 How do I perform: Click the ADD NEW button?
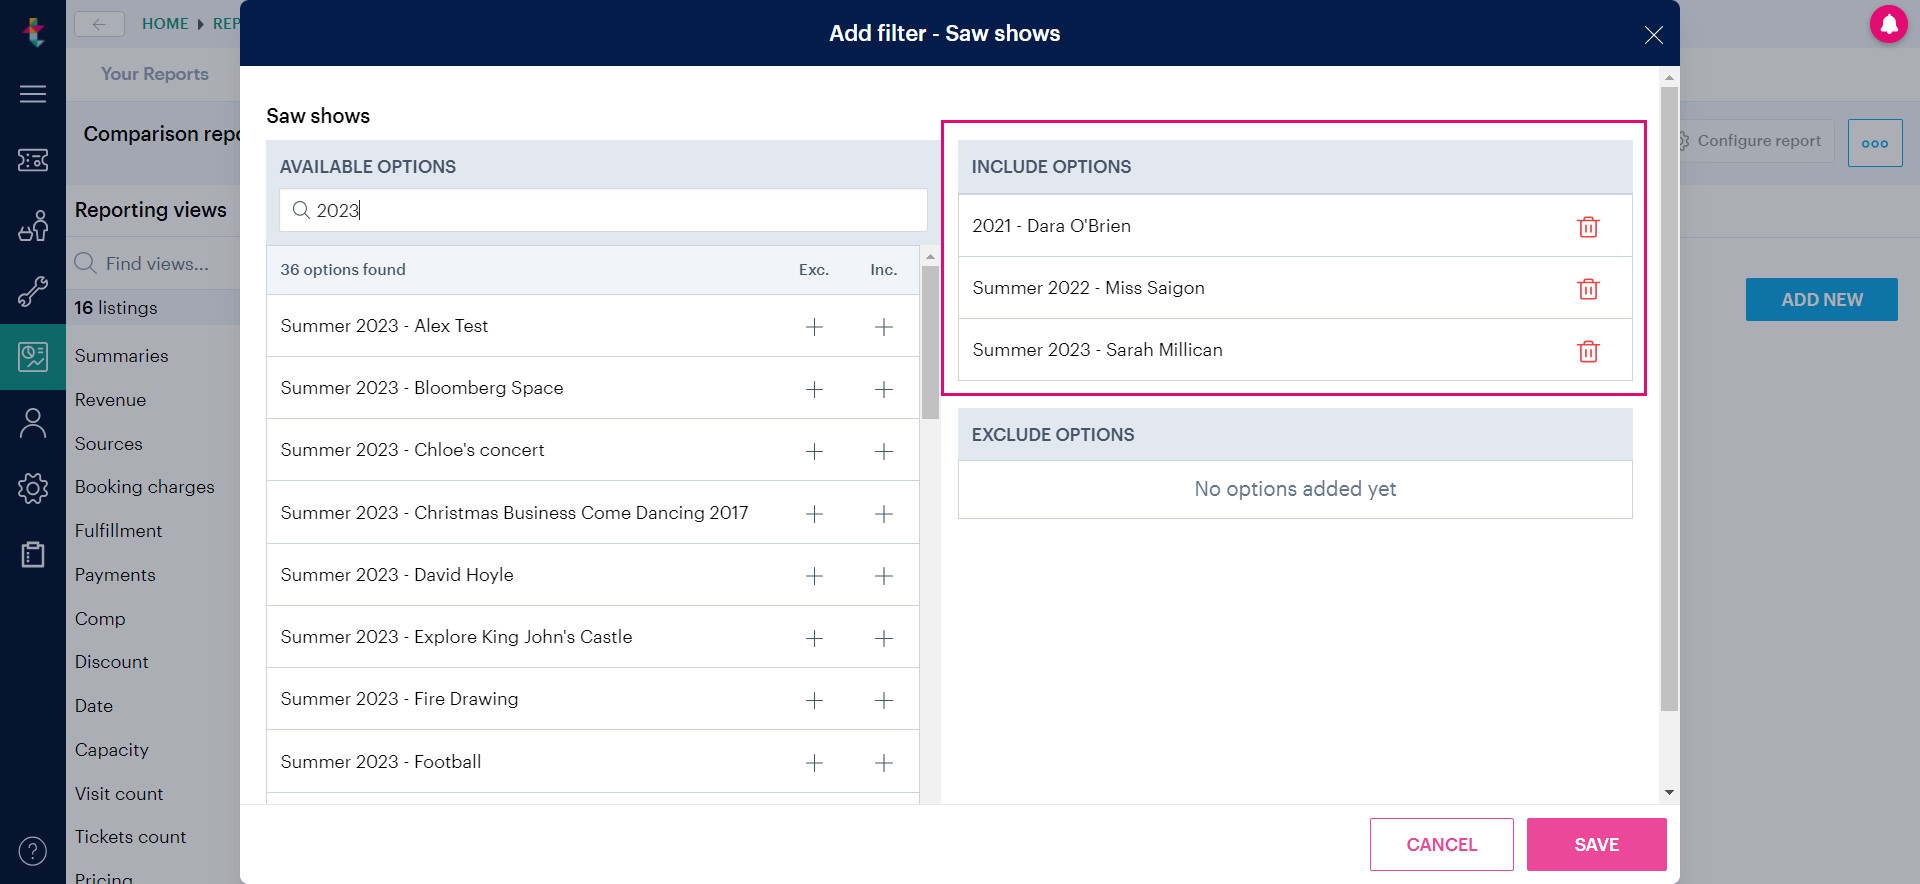pyautogui.click(x=1821, y=300)
